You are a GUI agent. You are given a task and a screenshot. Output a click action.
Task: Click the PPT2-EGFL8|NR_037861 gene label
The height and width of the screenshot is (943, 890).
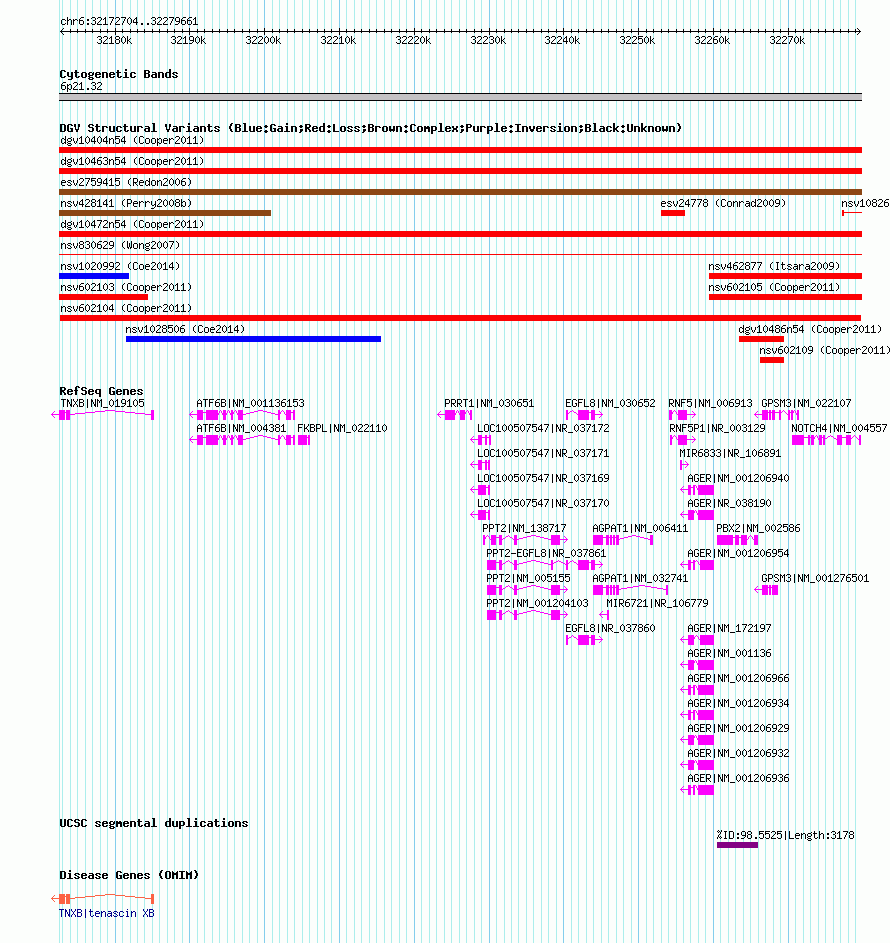(x=546, y=553)
